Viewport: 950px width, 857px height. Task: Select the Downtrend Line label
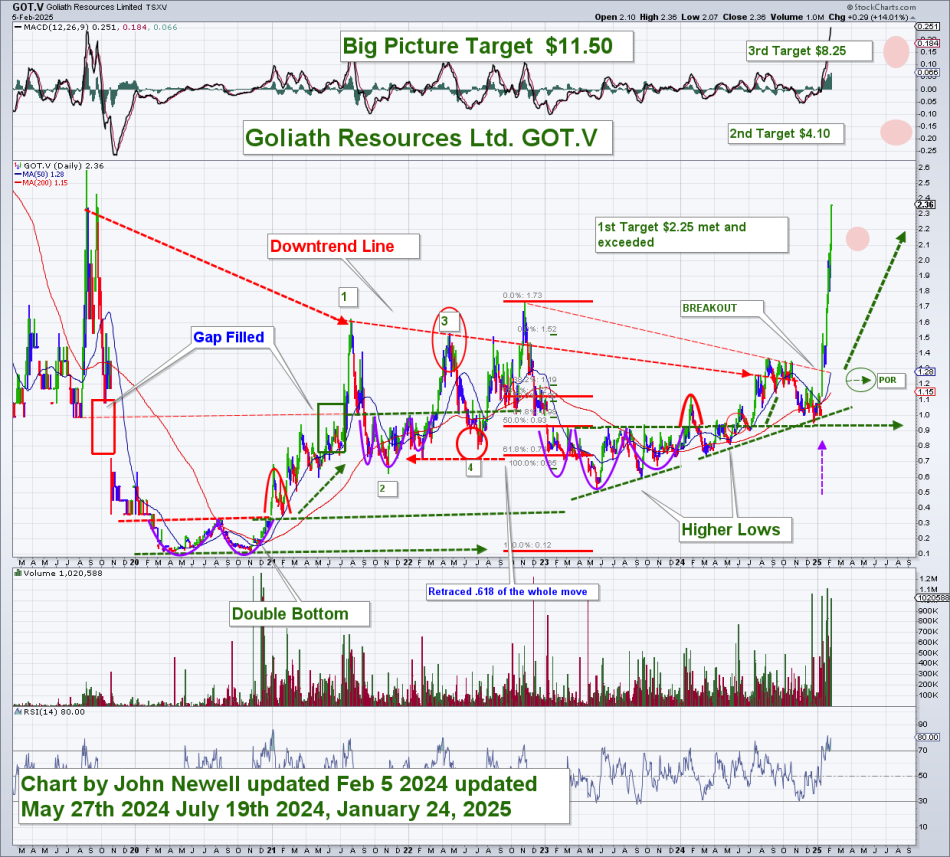(x=343, y=245)
